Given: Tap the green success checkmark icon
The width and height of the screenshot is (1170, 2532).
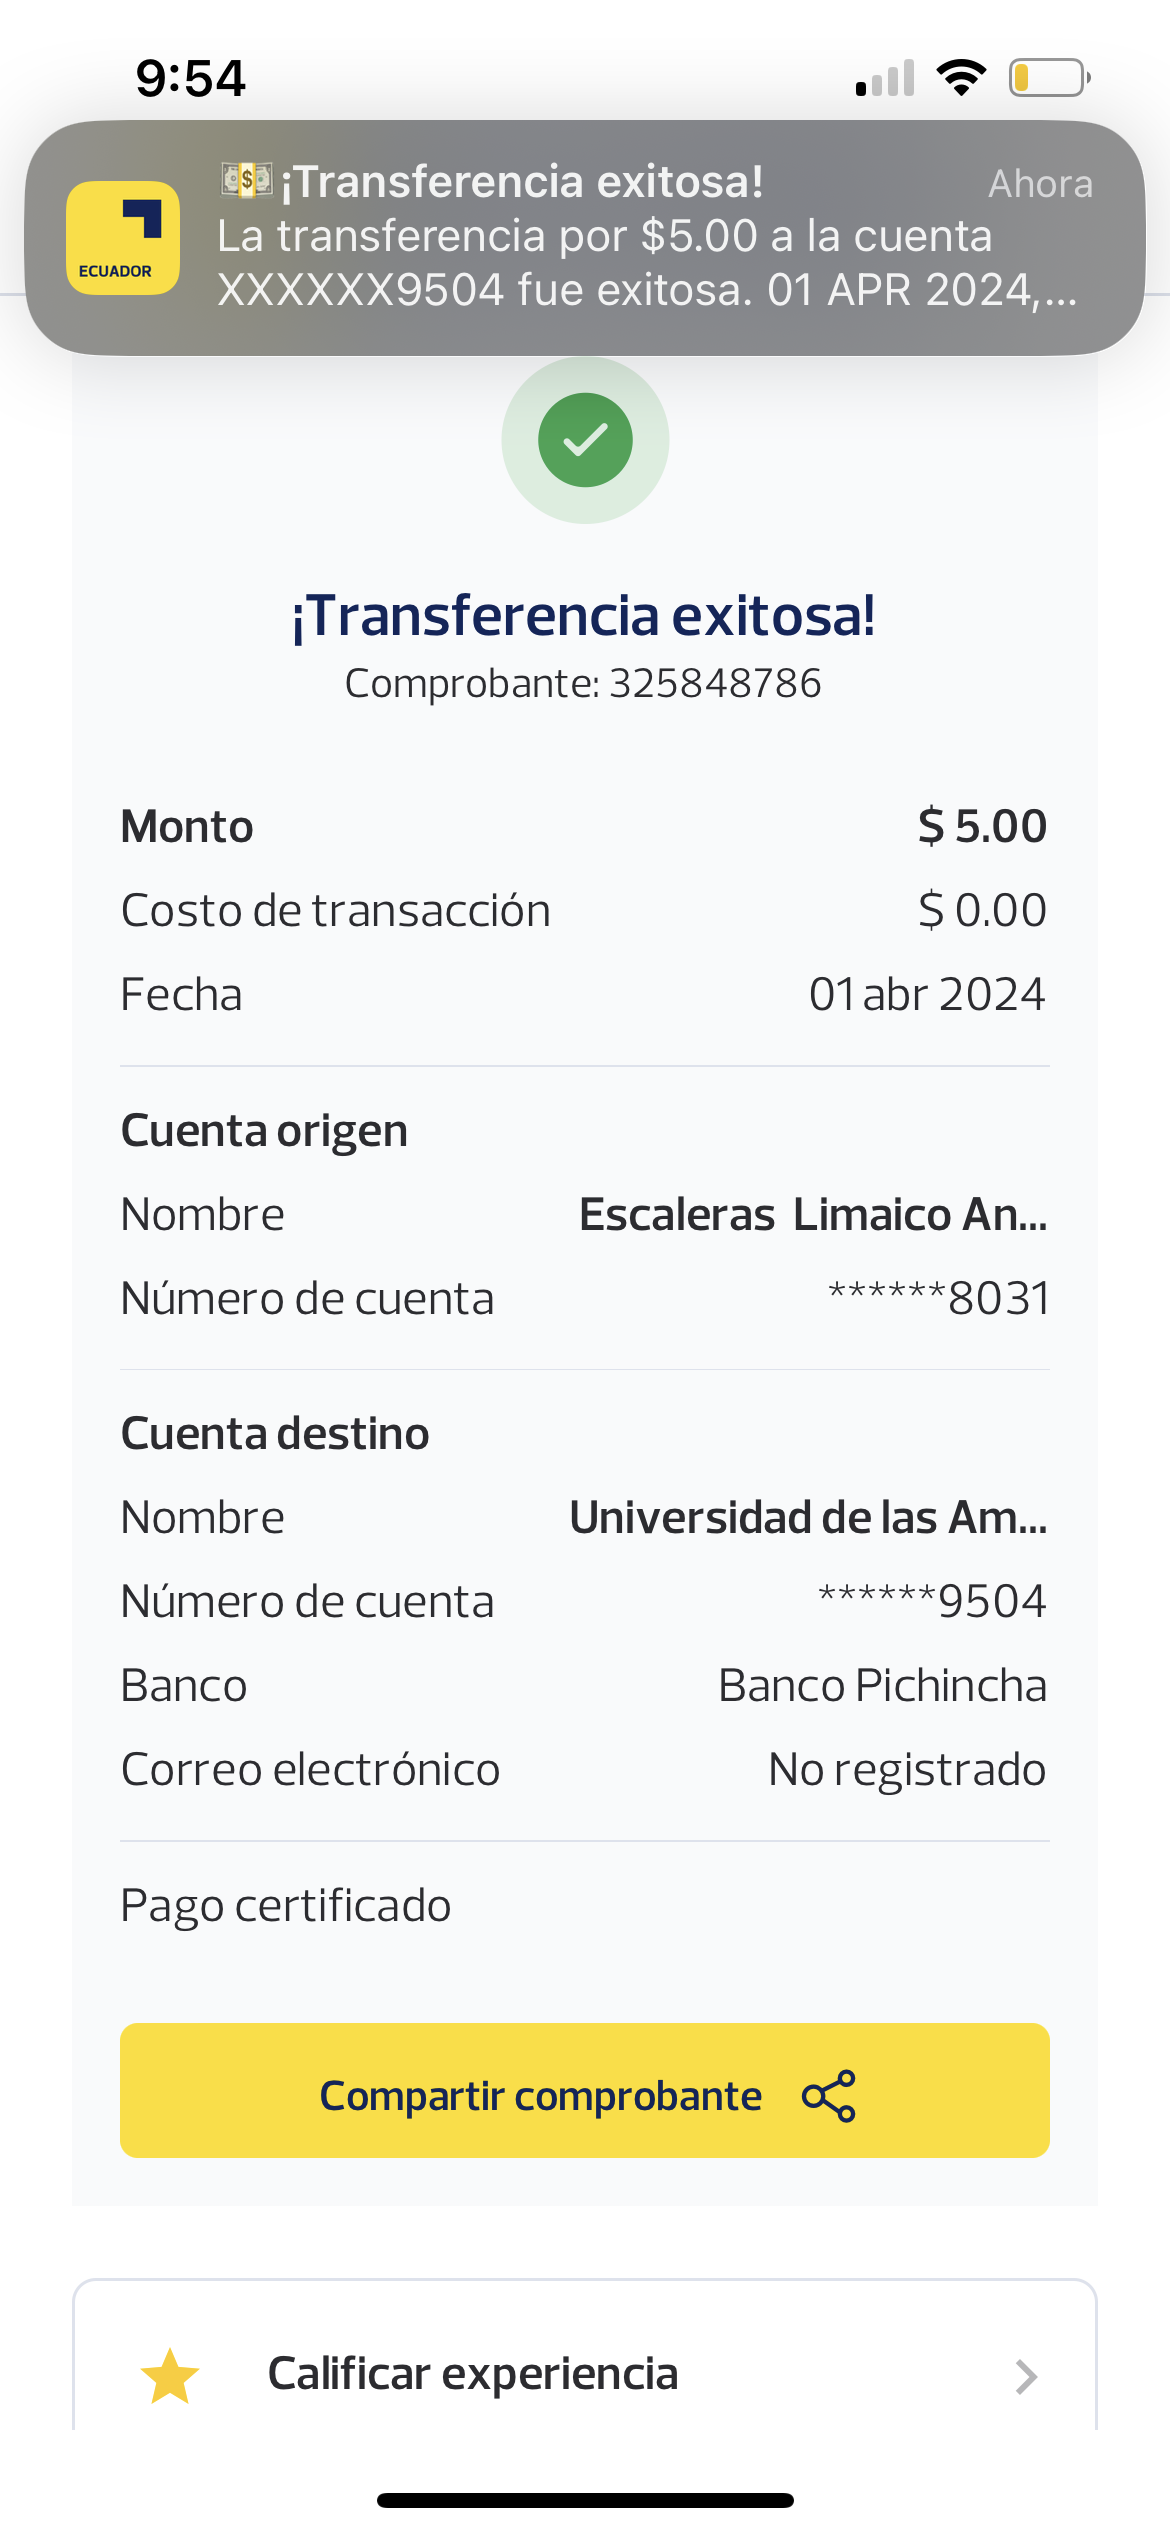Looking at the screenshot, I should pyautogui.click(x=585, y=440).
